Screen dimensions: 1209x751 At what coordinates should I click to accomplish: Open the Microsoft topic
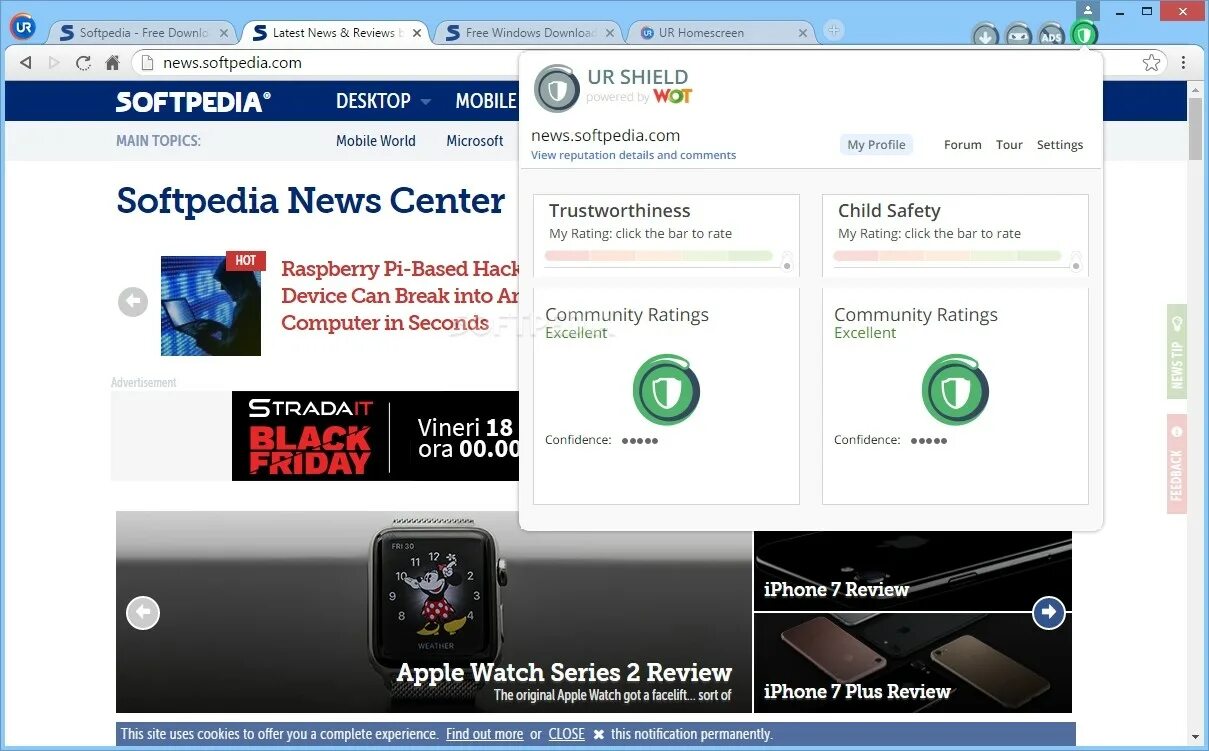pos(475,141)
